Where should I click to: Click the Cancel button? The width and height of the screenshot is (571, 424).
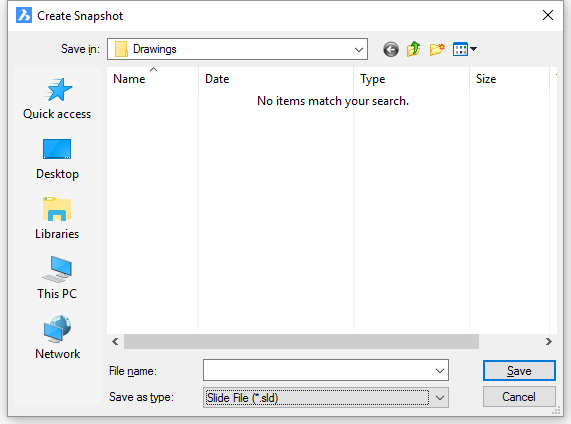click(519, 396)
